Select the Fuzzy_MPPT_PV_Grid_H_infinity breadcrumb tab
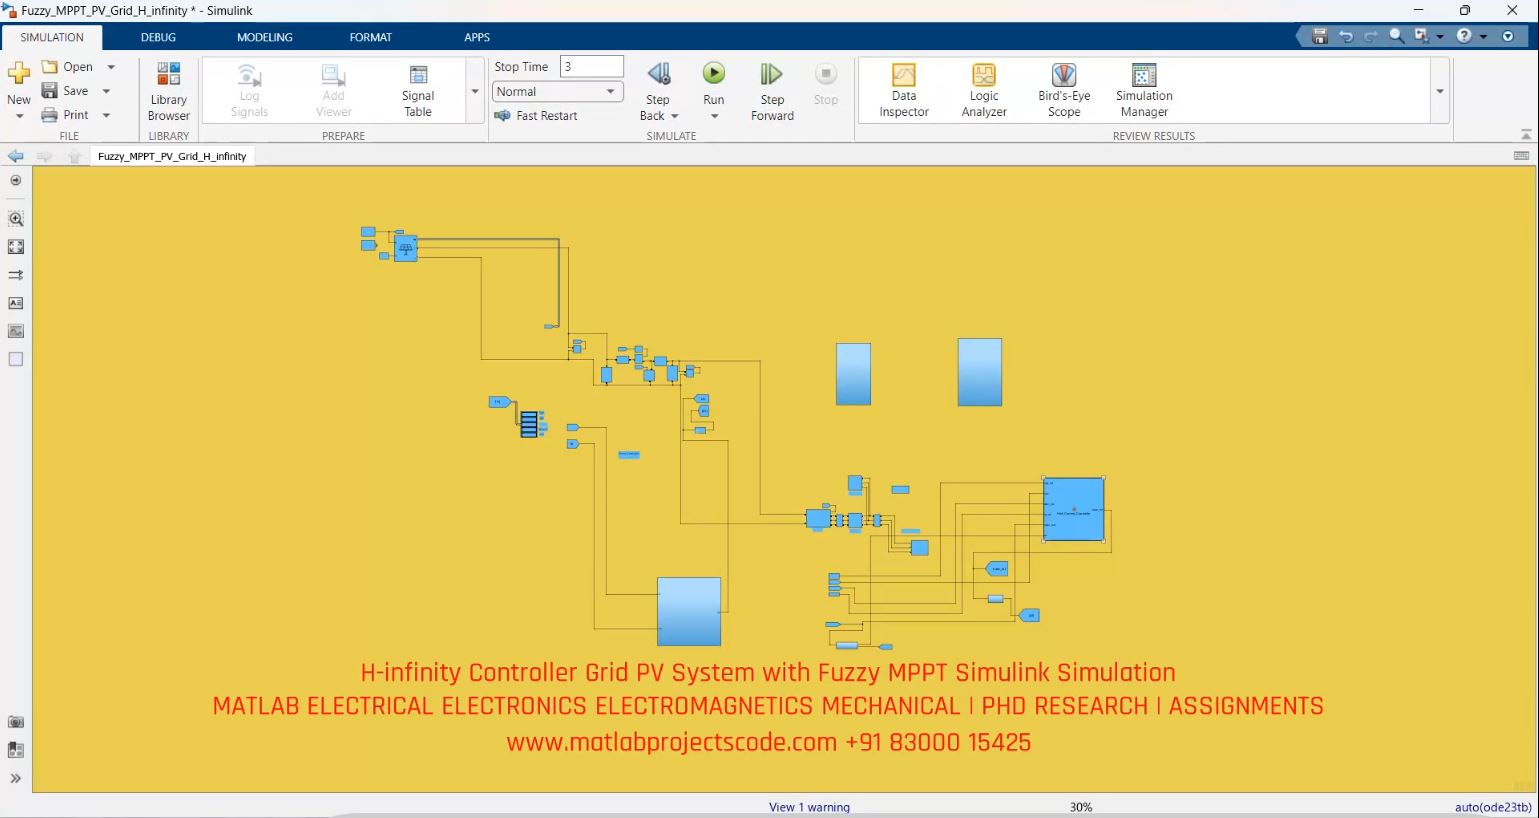 tap(172, 156)
